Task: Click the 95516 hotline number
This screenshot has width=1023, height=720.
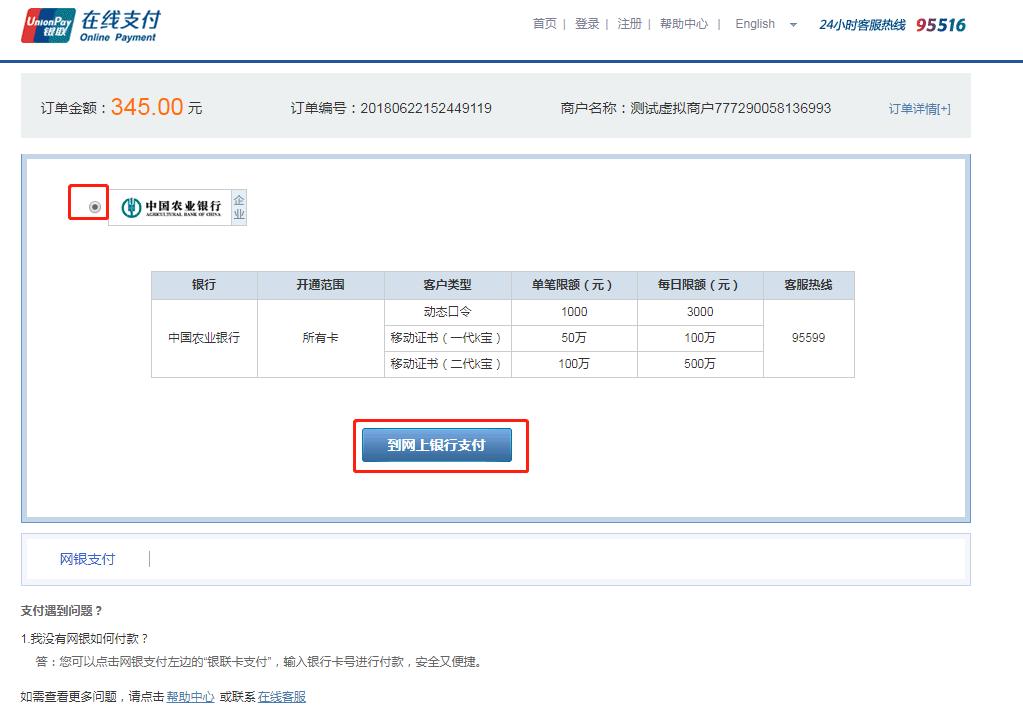Action: pos(941,25)
